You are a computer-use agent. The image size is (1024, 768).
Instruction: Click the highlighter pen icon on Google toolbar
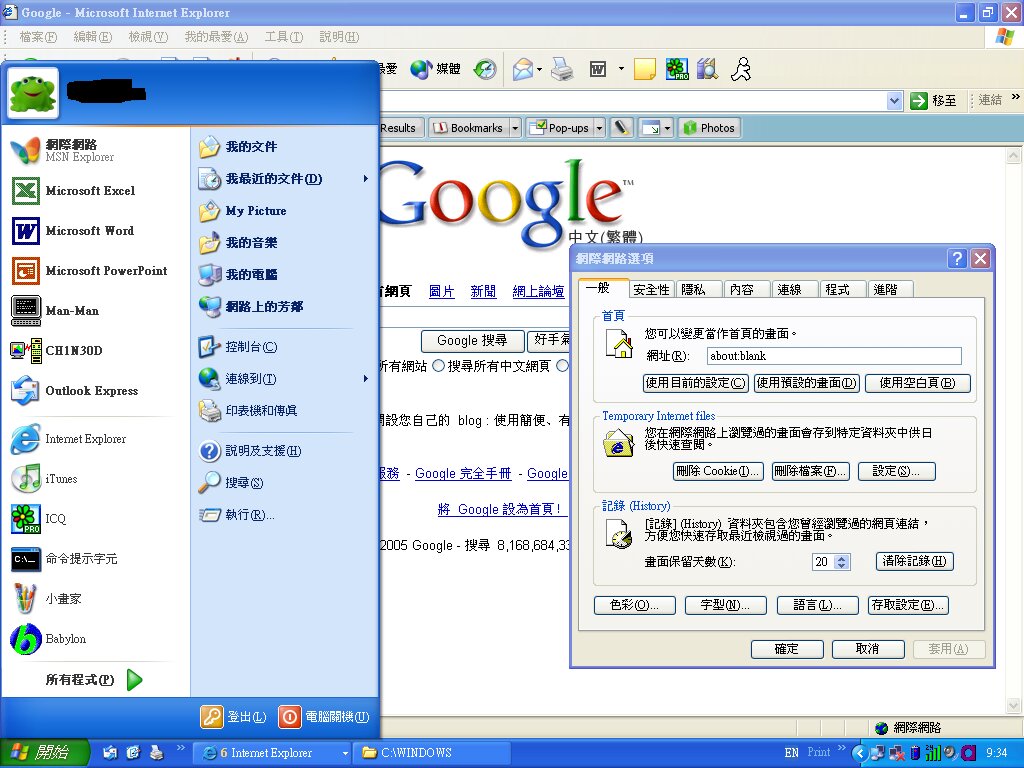621,127
